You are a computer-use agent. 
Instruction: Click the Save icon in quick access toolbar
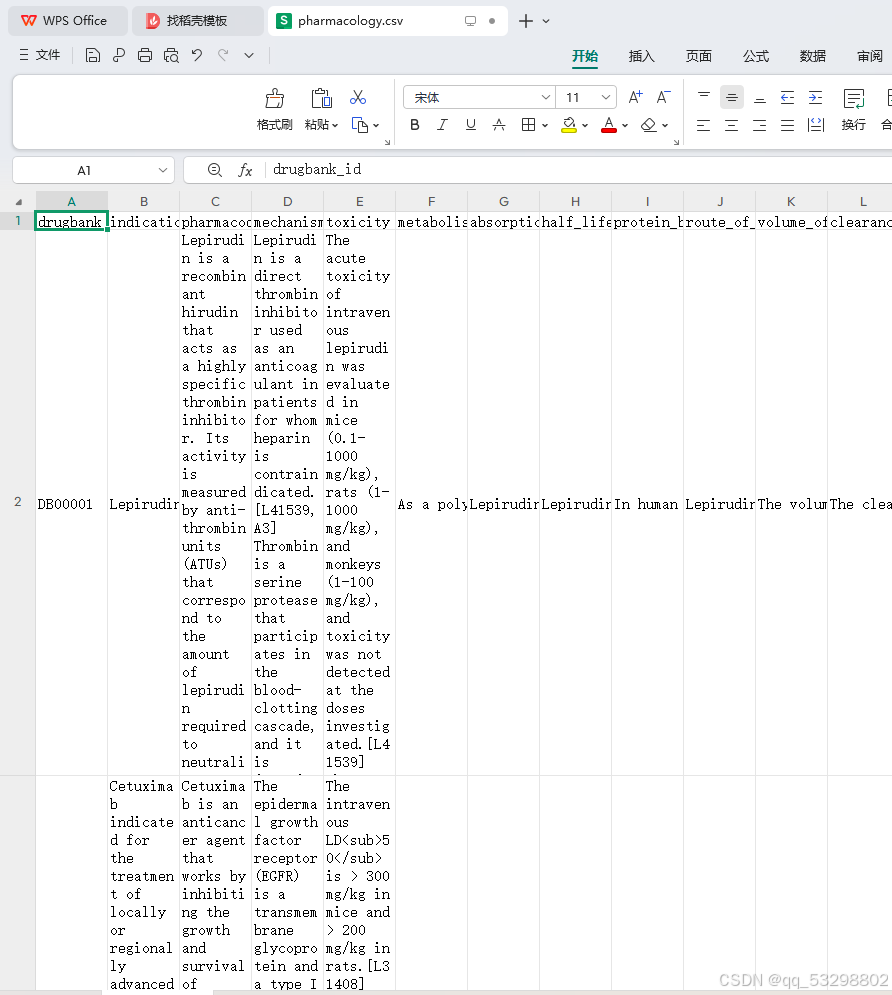pos(93,55)
